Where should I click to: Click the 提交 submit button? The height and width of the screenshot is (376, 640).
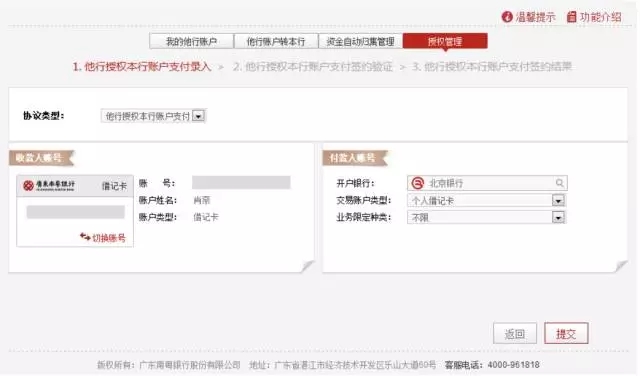coord(566,334)
